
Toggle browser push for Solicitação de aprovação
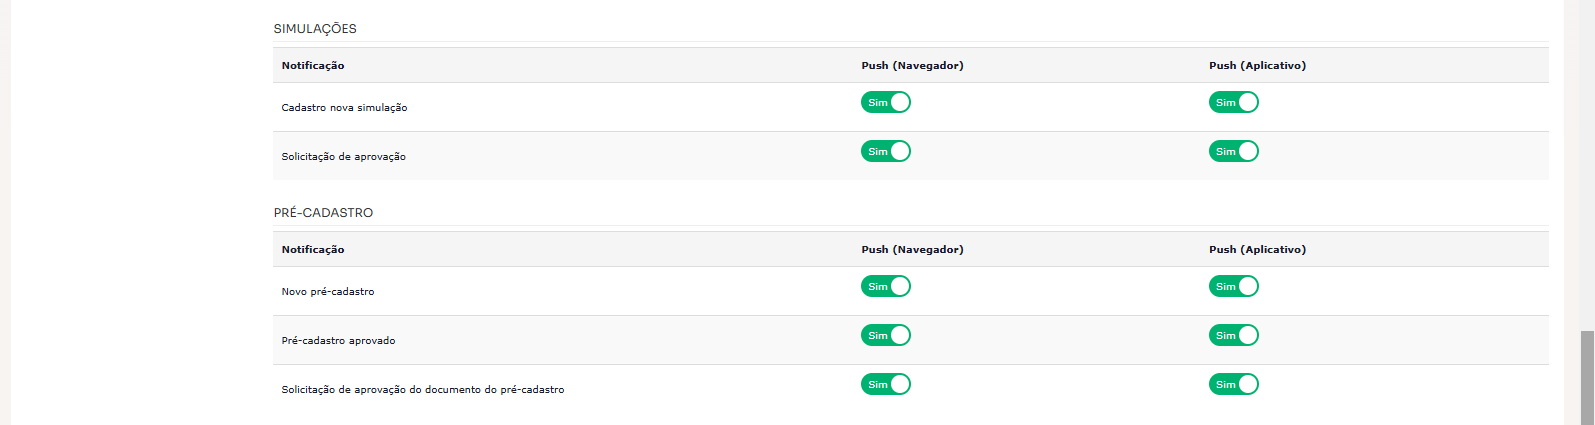pyautogui.click(x=885, y=151)
